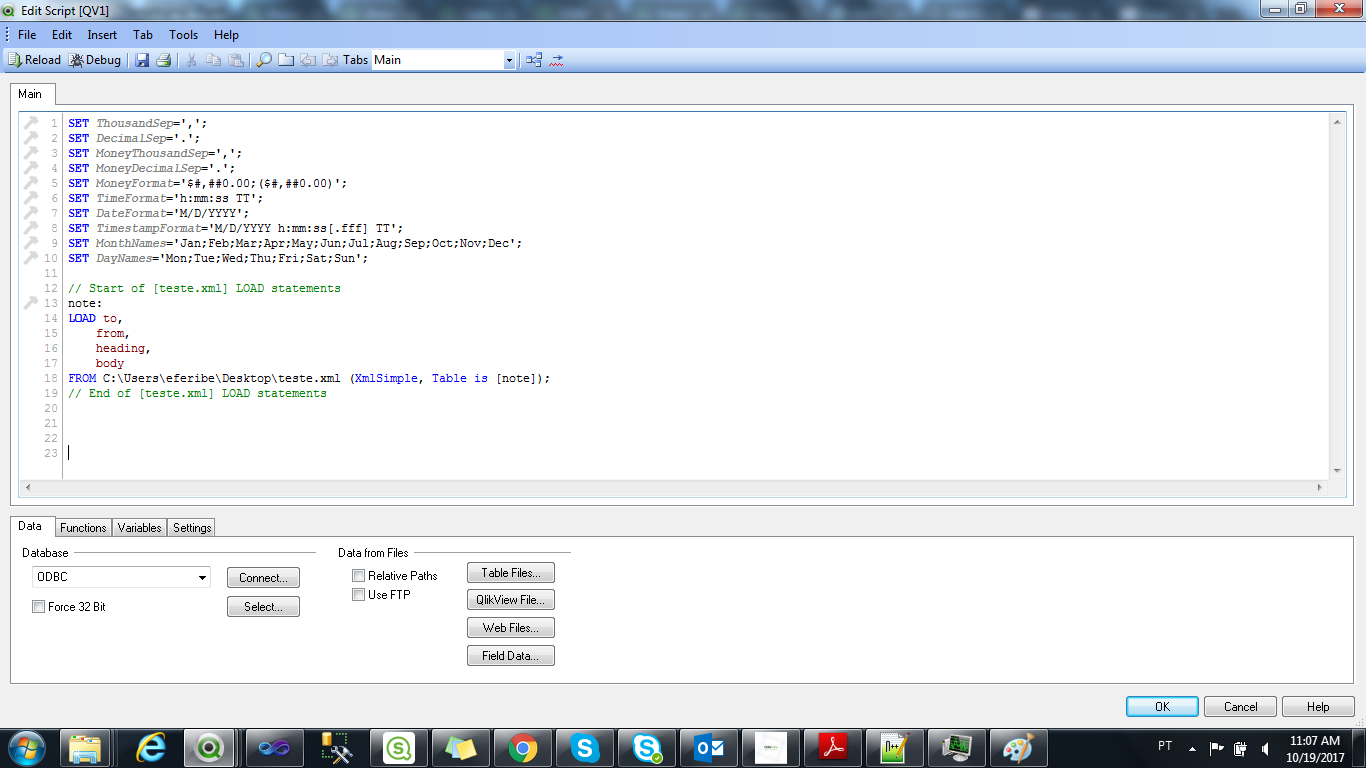Add a new script tab icon
The width and height of the screenshot is (1366, 768).
(286, 60)
